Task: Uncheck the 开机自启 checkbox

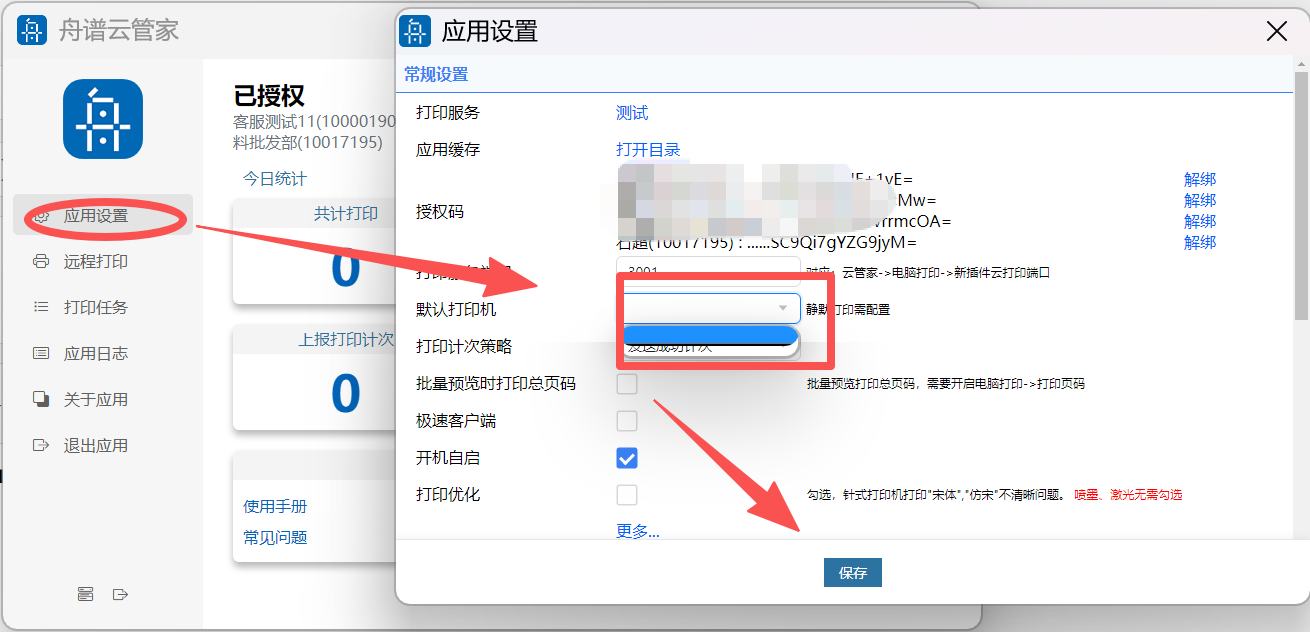Action: click(x=627, y=458)
